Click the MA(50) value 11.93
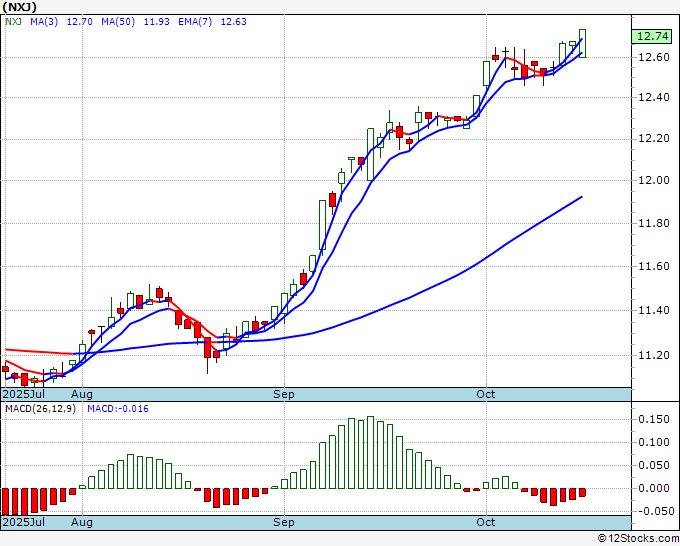Screen dimensions: 680x546 pos(156,21)
